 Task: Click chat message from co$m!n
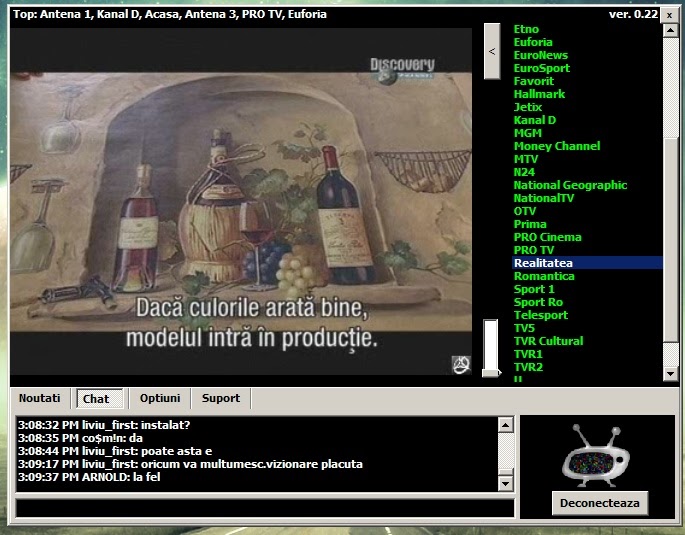(80, 438)
